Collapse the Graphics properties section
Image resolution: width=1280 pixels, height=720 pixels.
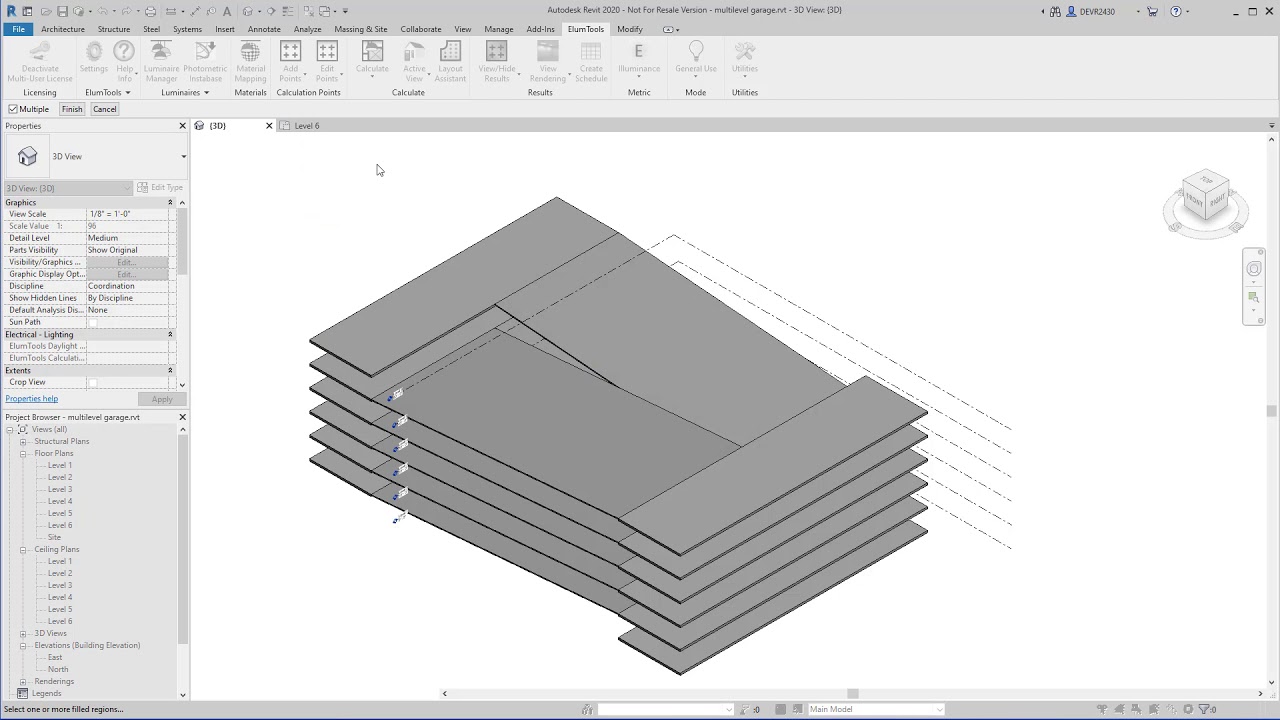[170, 203]
